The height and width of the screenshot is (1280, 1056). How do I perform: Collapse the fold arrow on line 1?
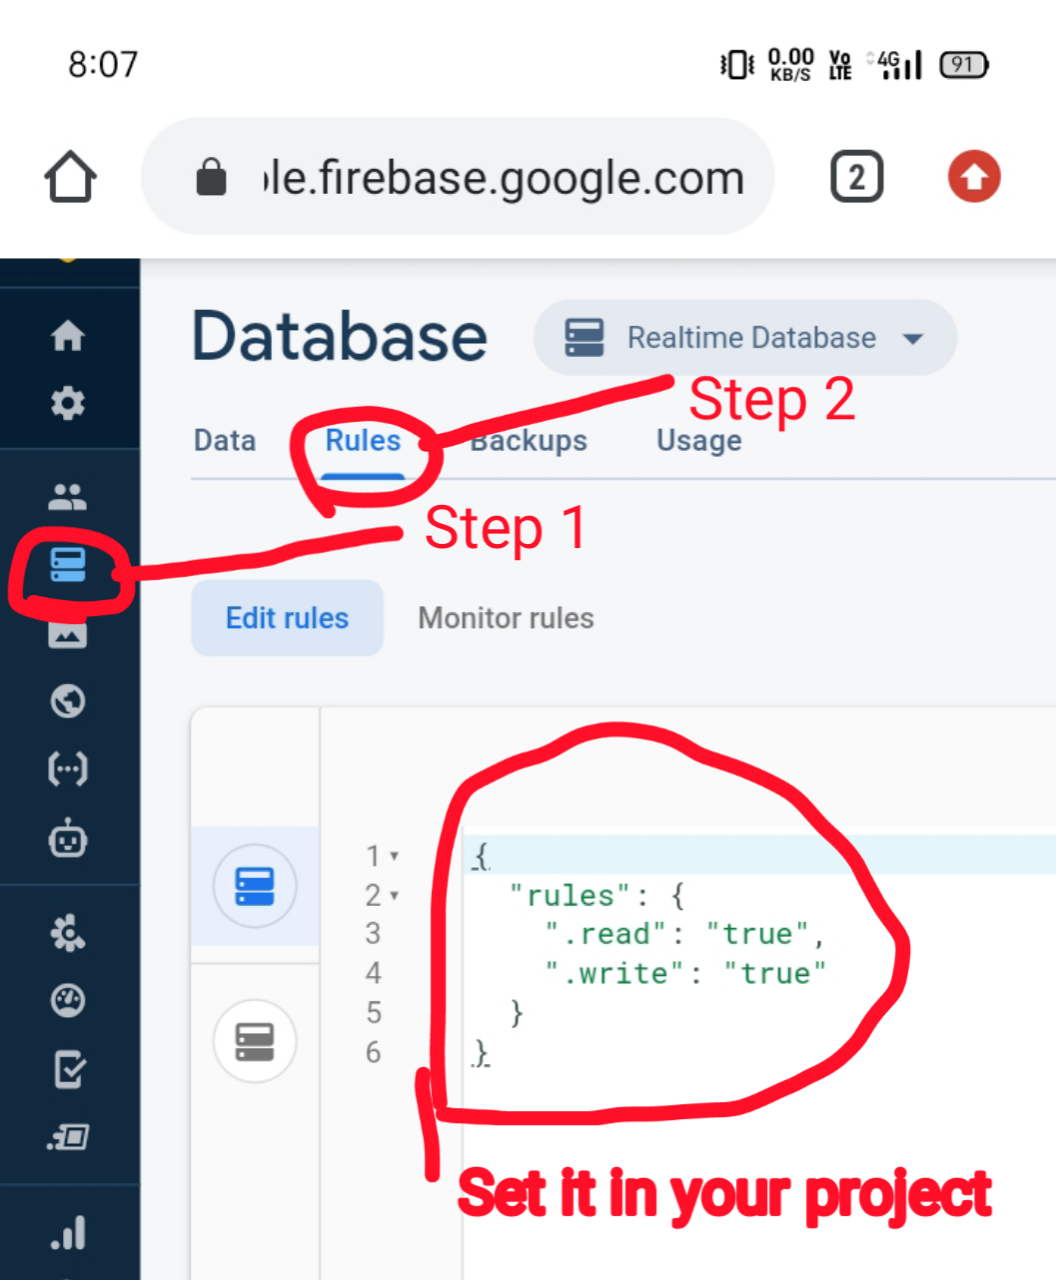(394, 856)
